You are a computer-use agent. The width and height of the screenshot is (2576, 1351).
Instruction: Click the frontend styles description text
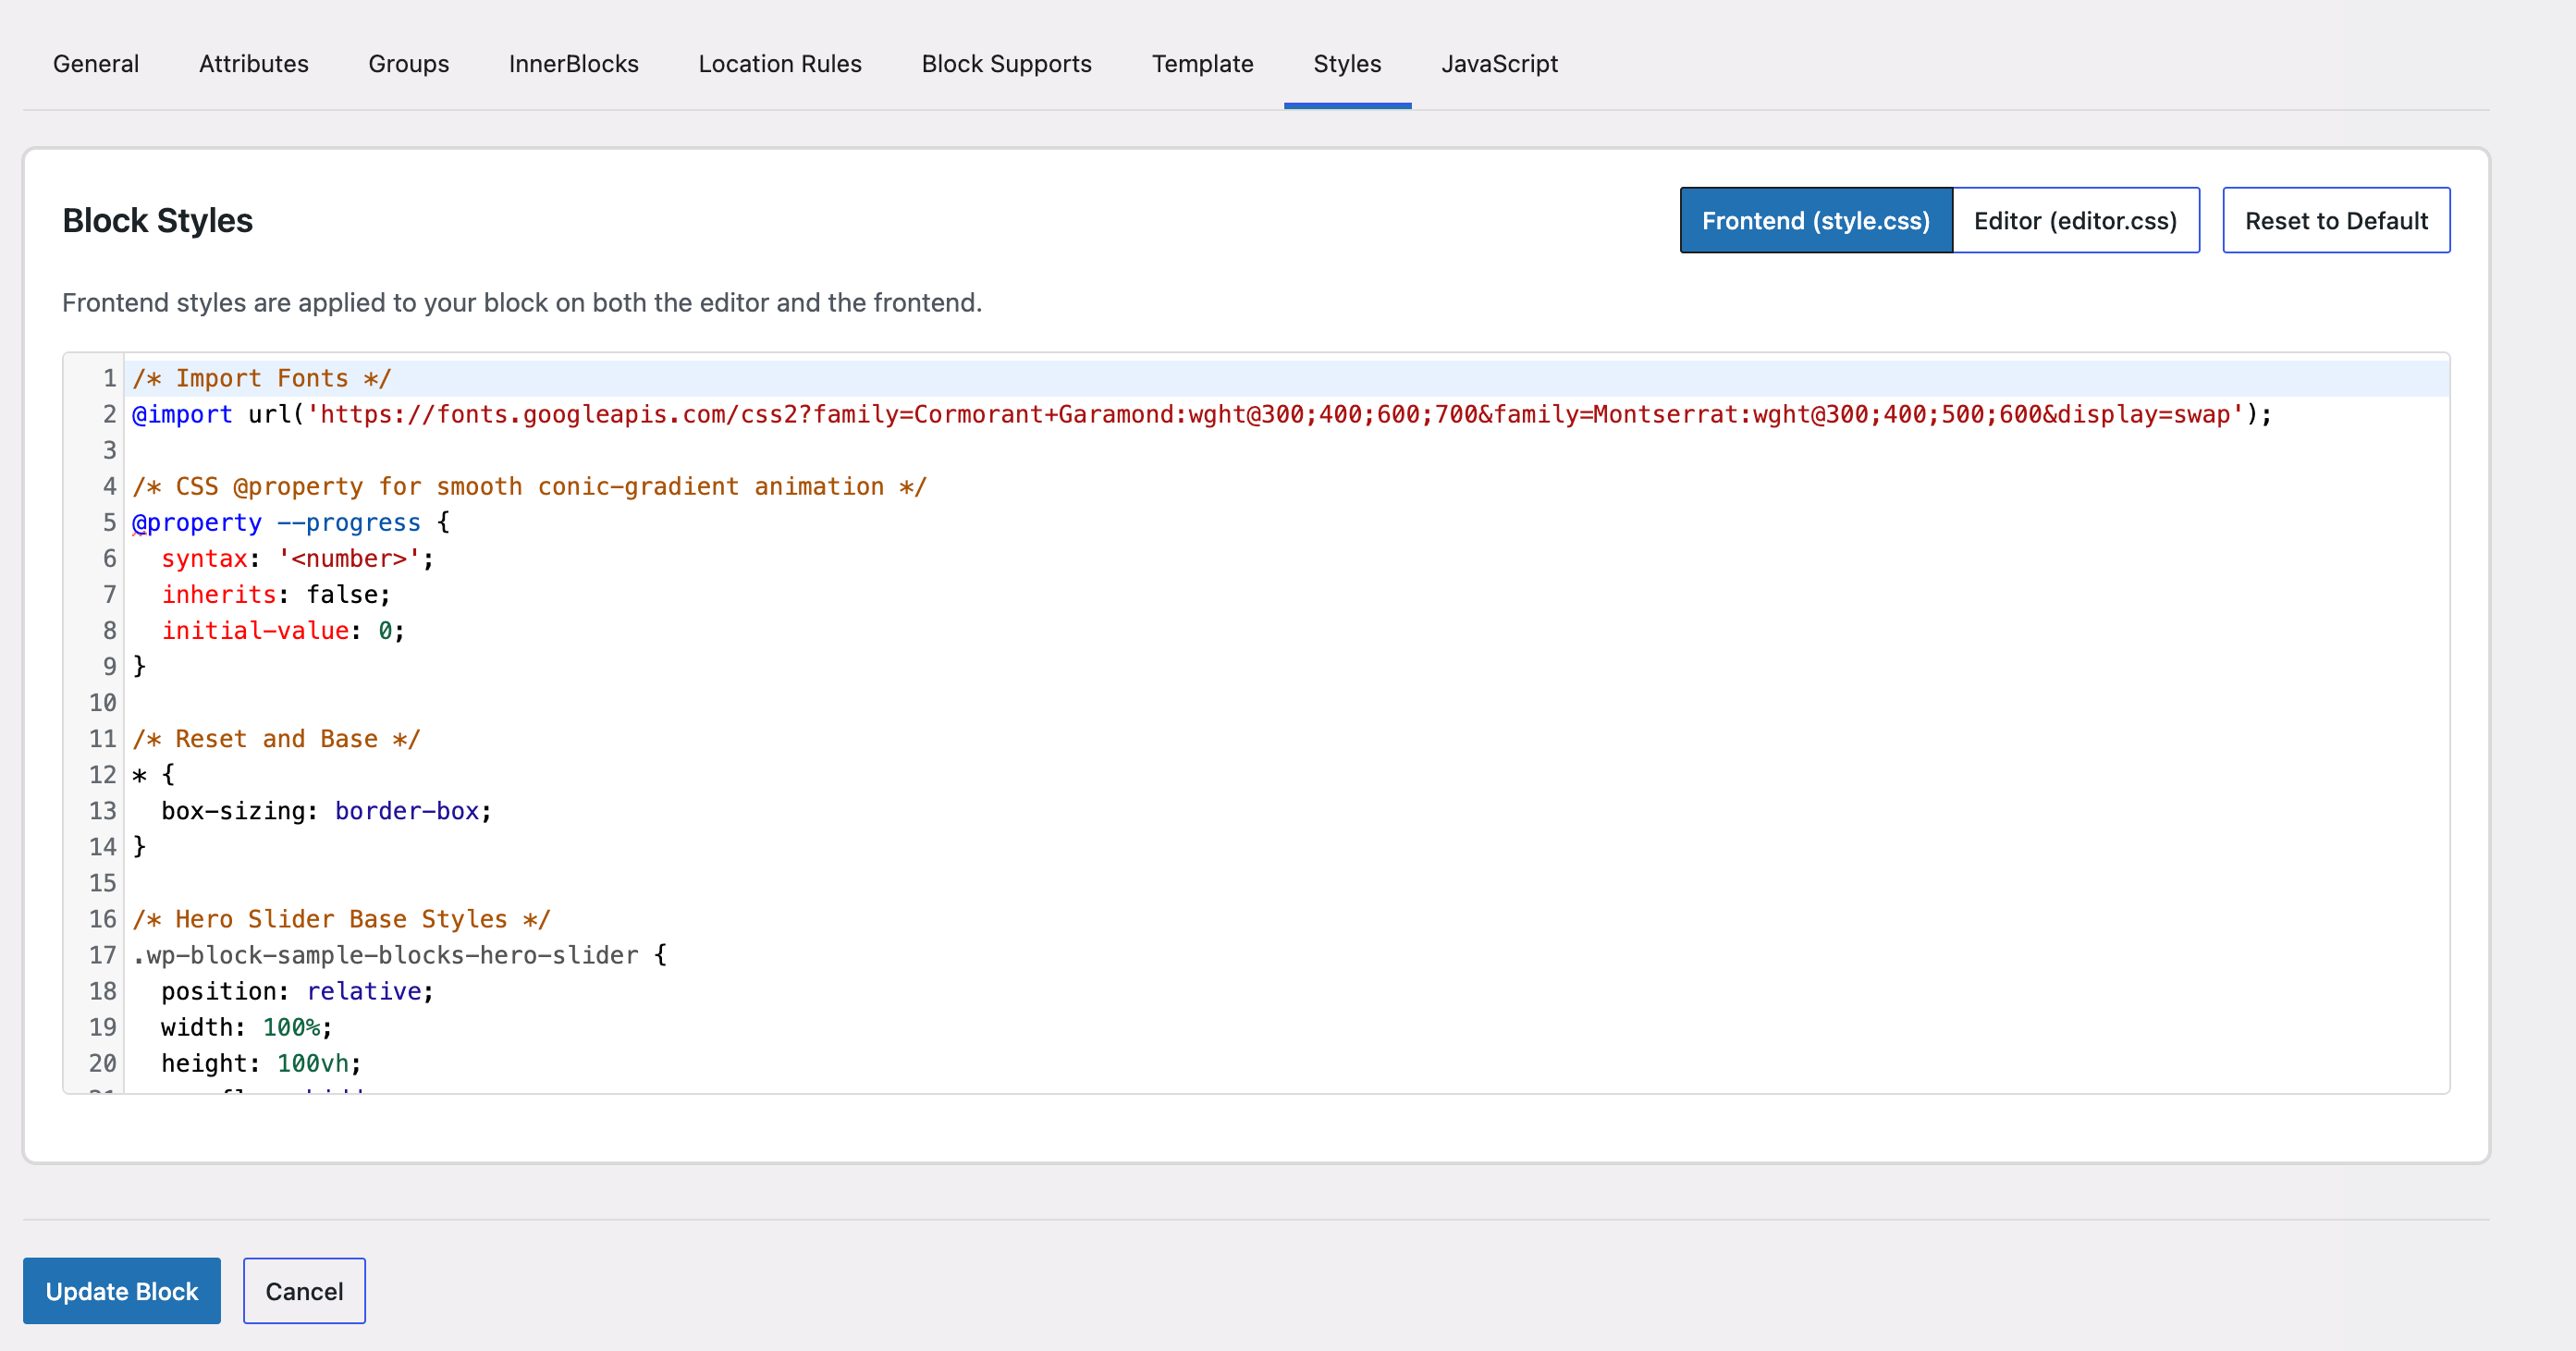point(522,303)
